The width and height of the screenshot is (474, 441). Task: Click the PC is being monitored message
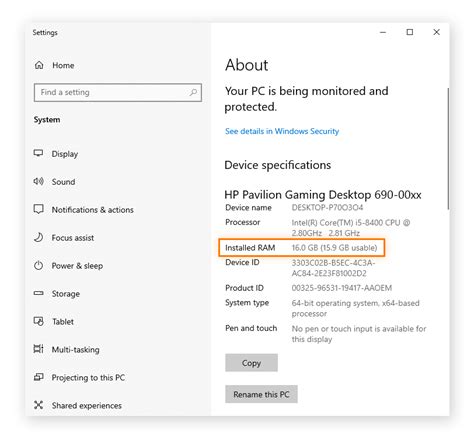306,99
